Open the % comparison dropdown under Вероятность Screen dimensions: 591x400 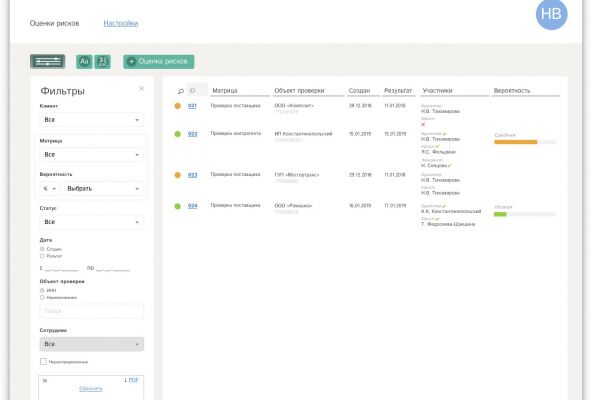(49, 189)
